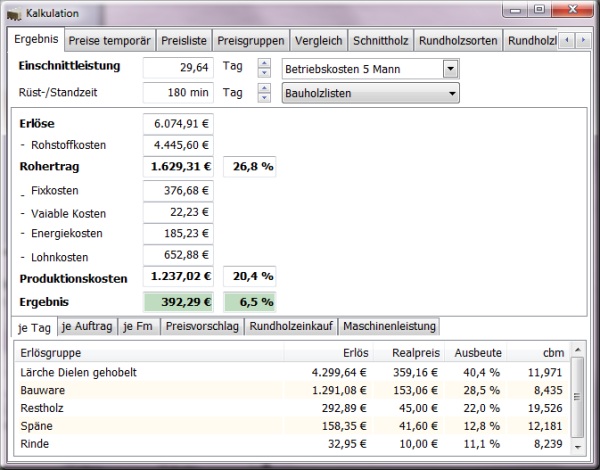Sort by the cbm column header
Image resolution: width=600 pixels, height=470 pixels.
538,352
